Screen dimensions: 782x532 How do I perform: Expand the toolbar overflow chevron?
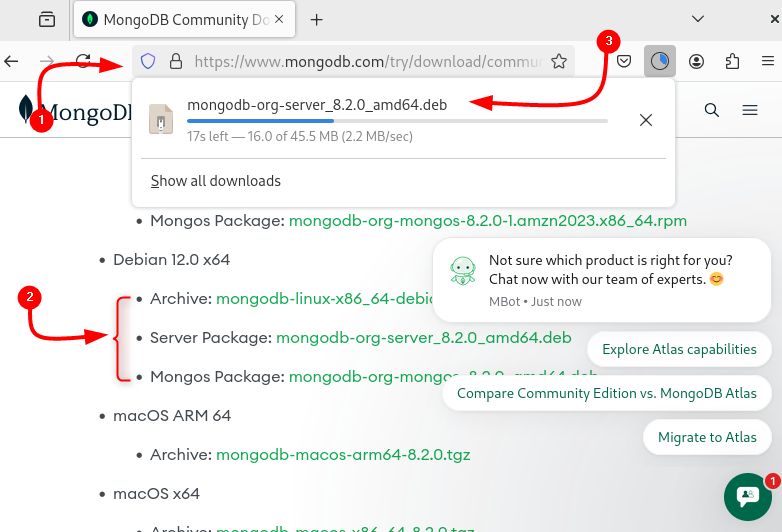pos(768,61)
